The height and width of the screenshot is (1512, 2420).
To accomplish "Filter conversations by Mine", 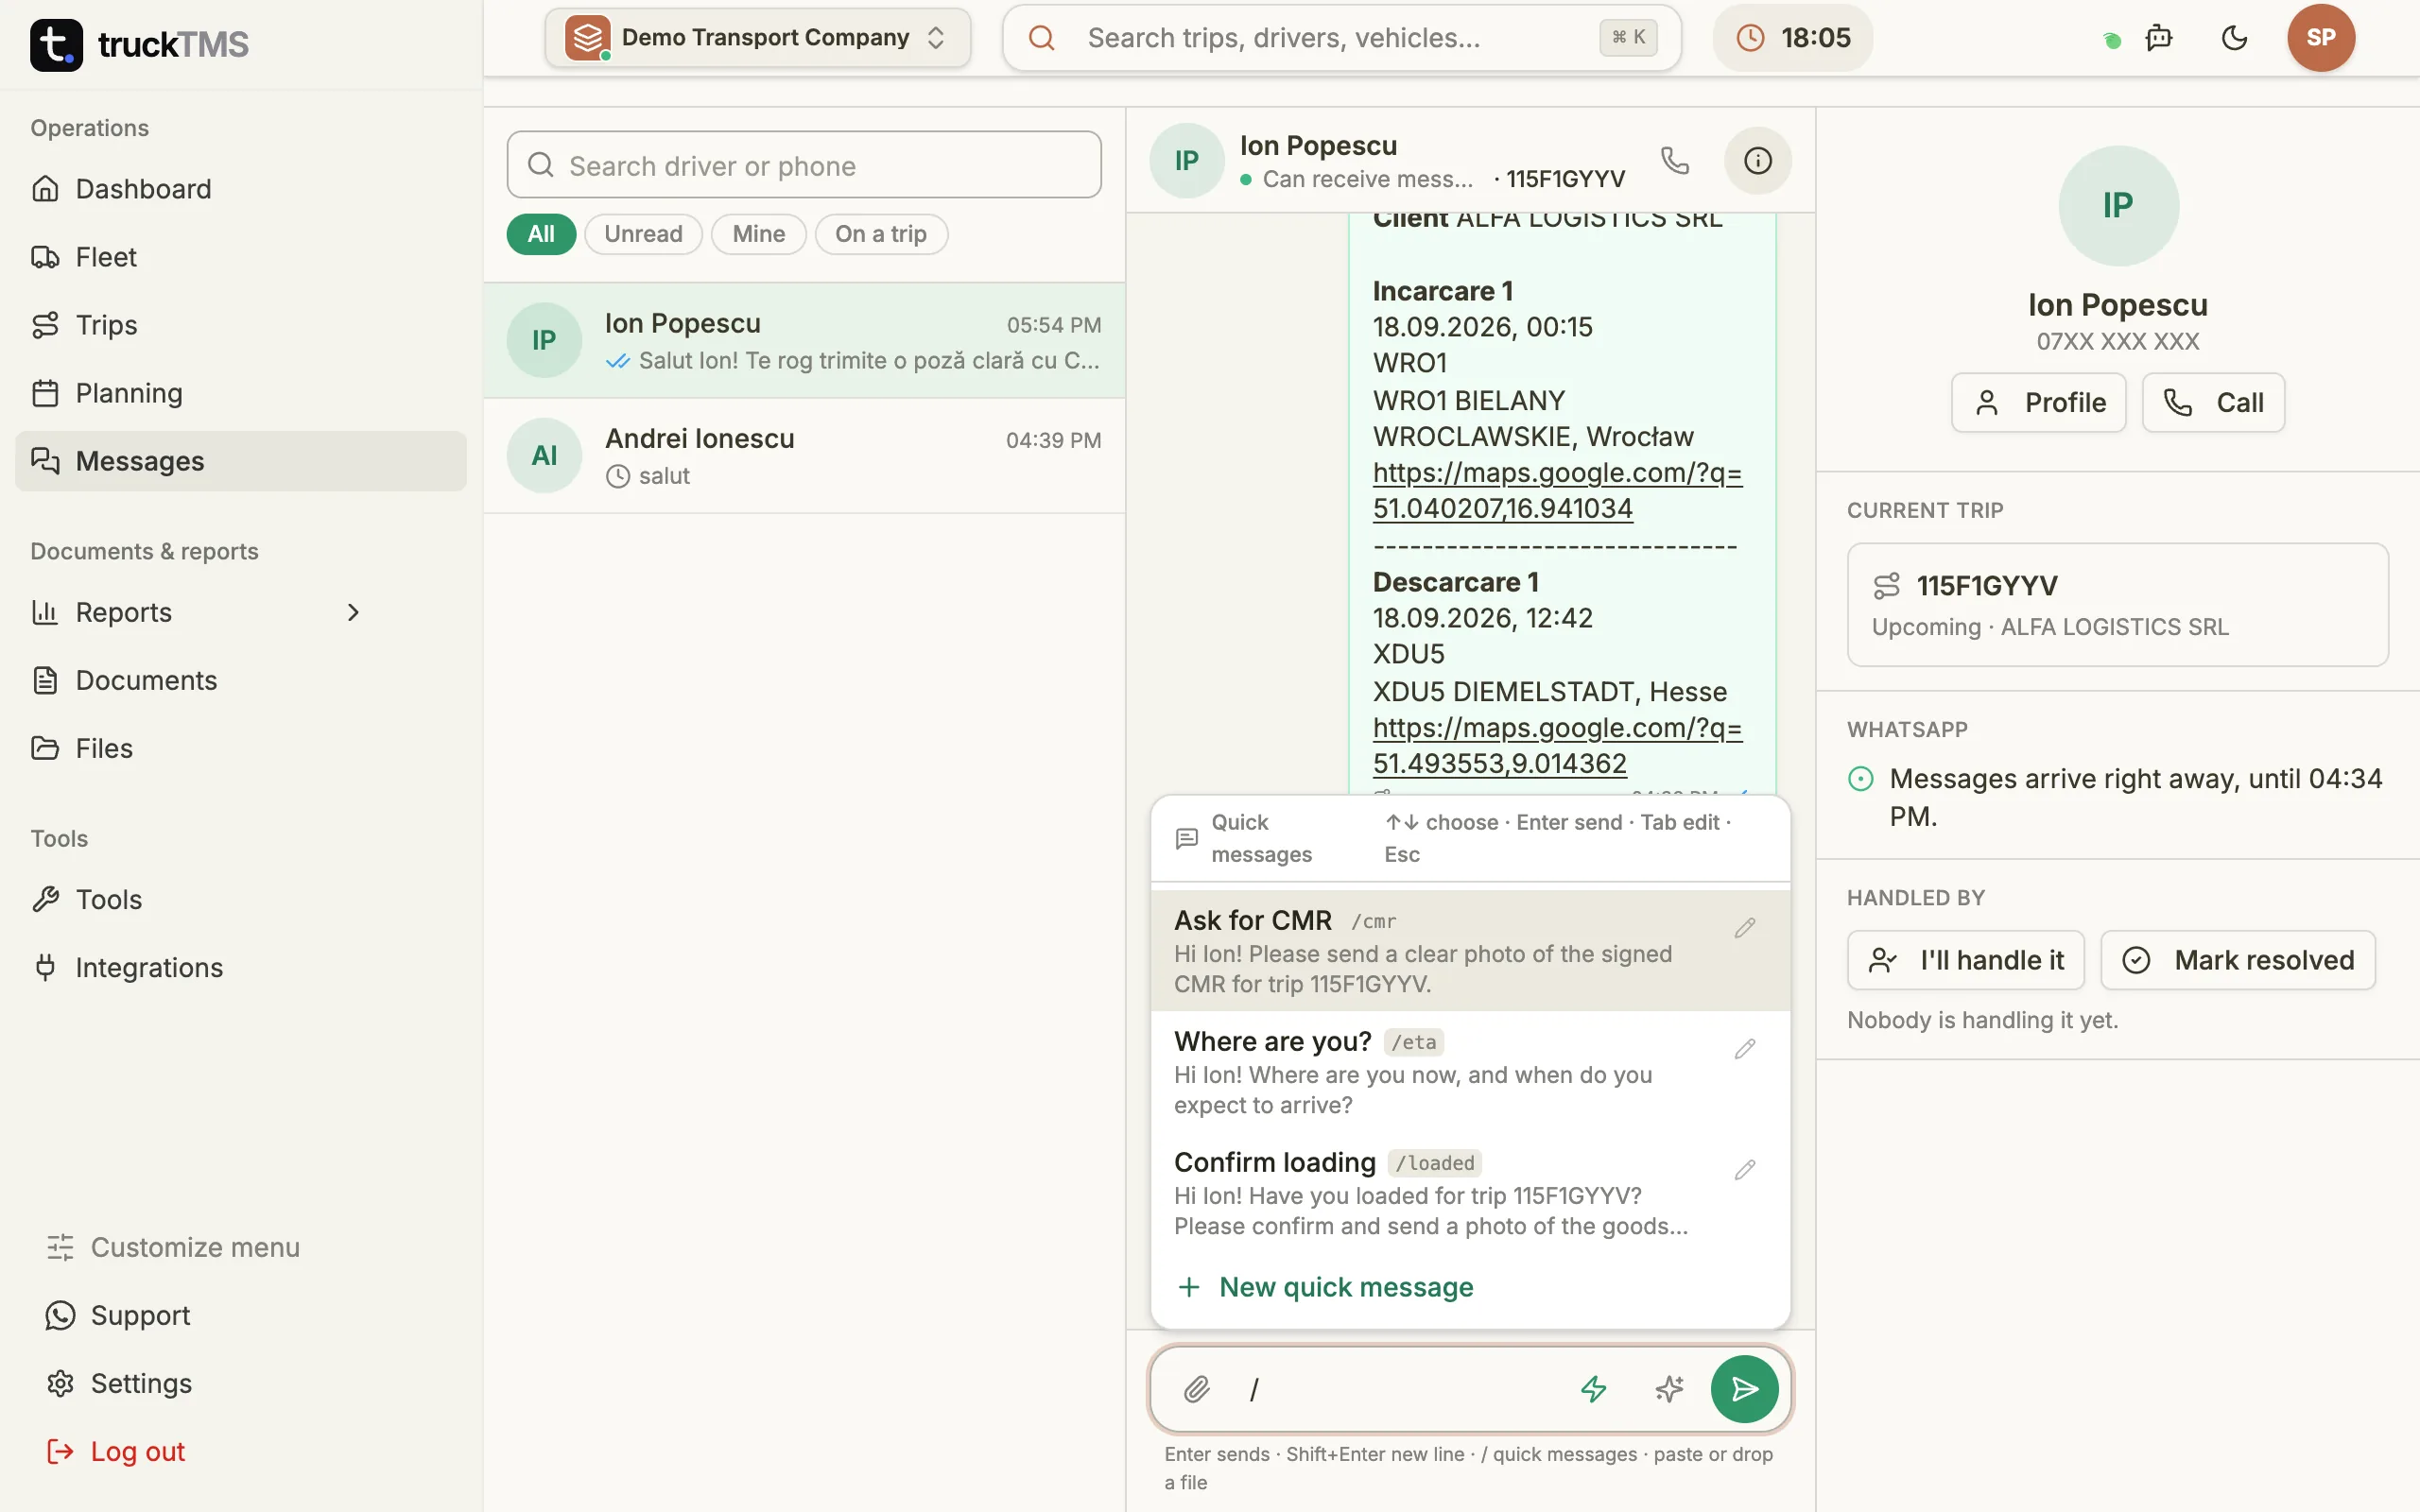I will point(758,234).
